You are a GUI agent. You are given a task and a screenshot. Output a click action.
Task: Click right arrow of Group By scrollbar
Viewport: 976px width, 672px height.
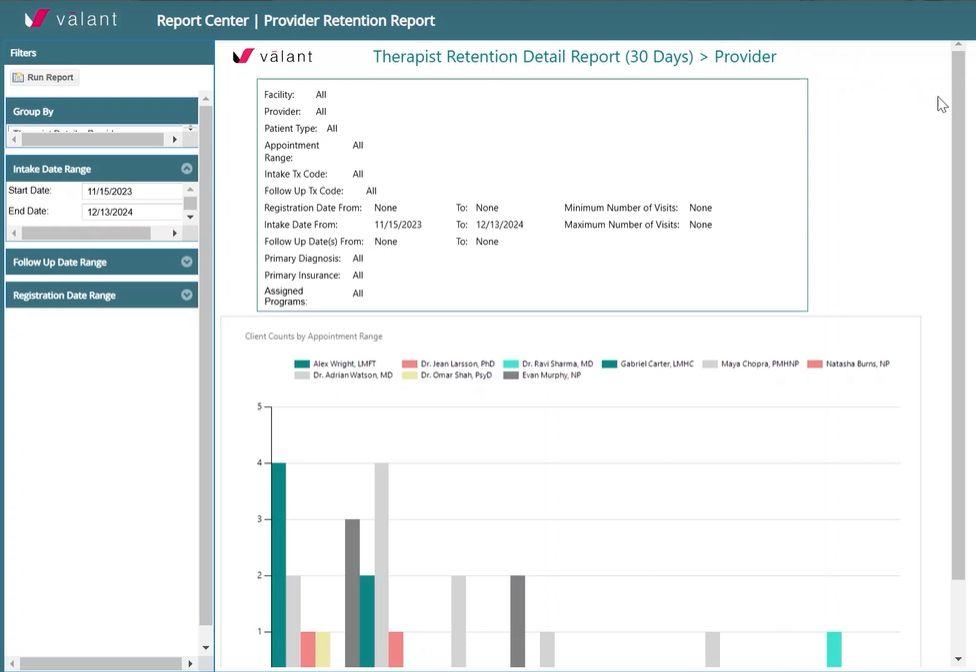[x=175, y=140]
